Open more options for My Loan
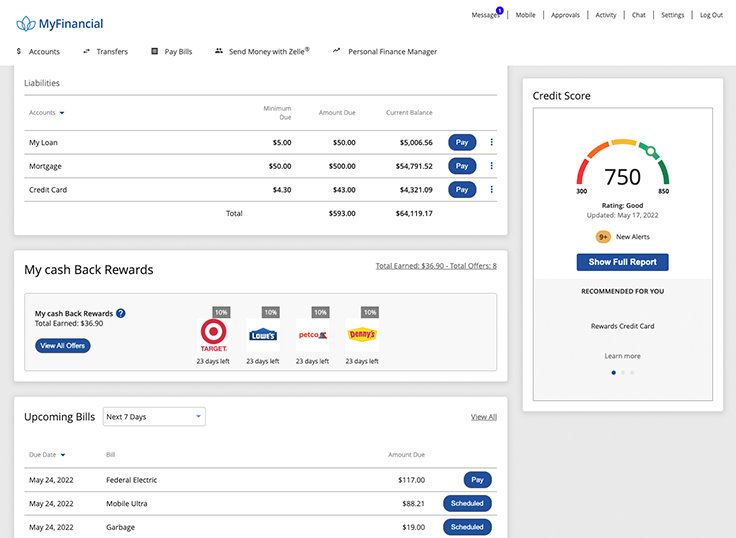This screenshot has width=736, height=538. (491, 142)
